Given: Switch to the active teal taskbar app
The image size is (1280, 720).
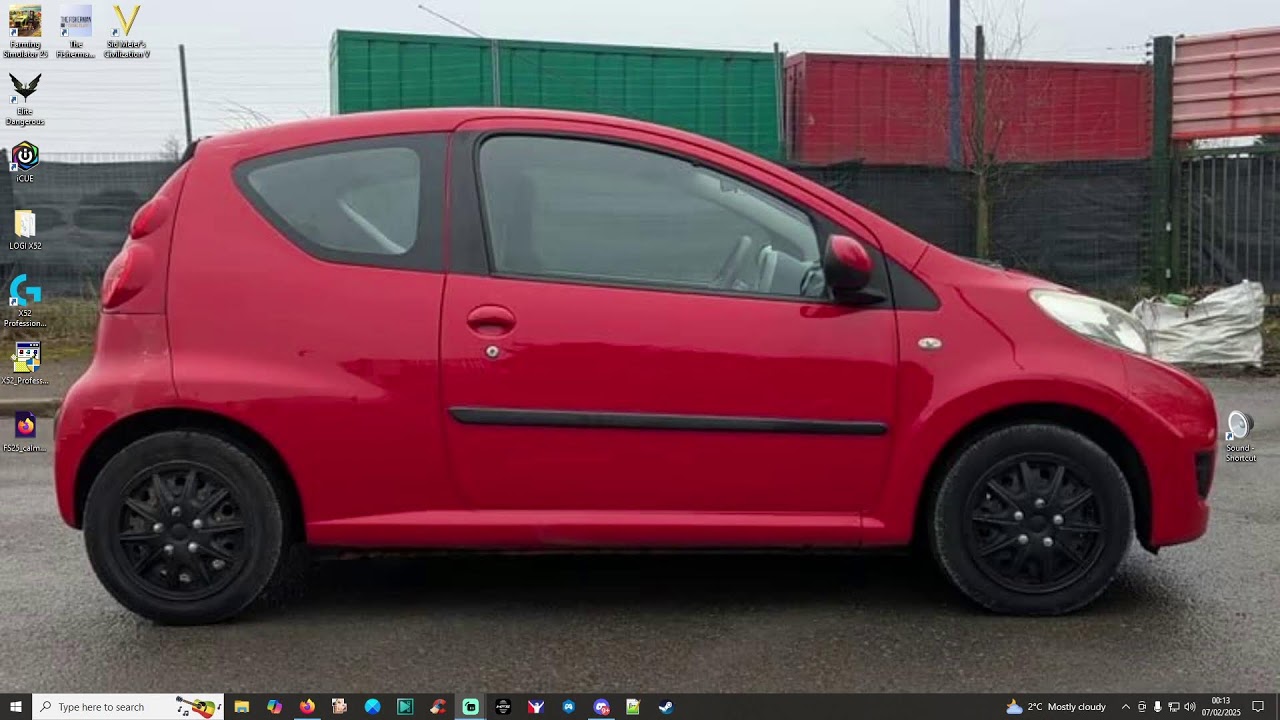Looking at the screenshot, I should pos(470,707).
